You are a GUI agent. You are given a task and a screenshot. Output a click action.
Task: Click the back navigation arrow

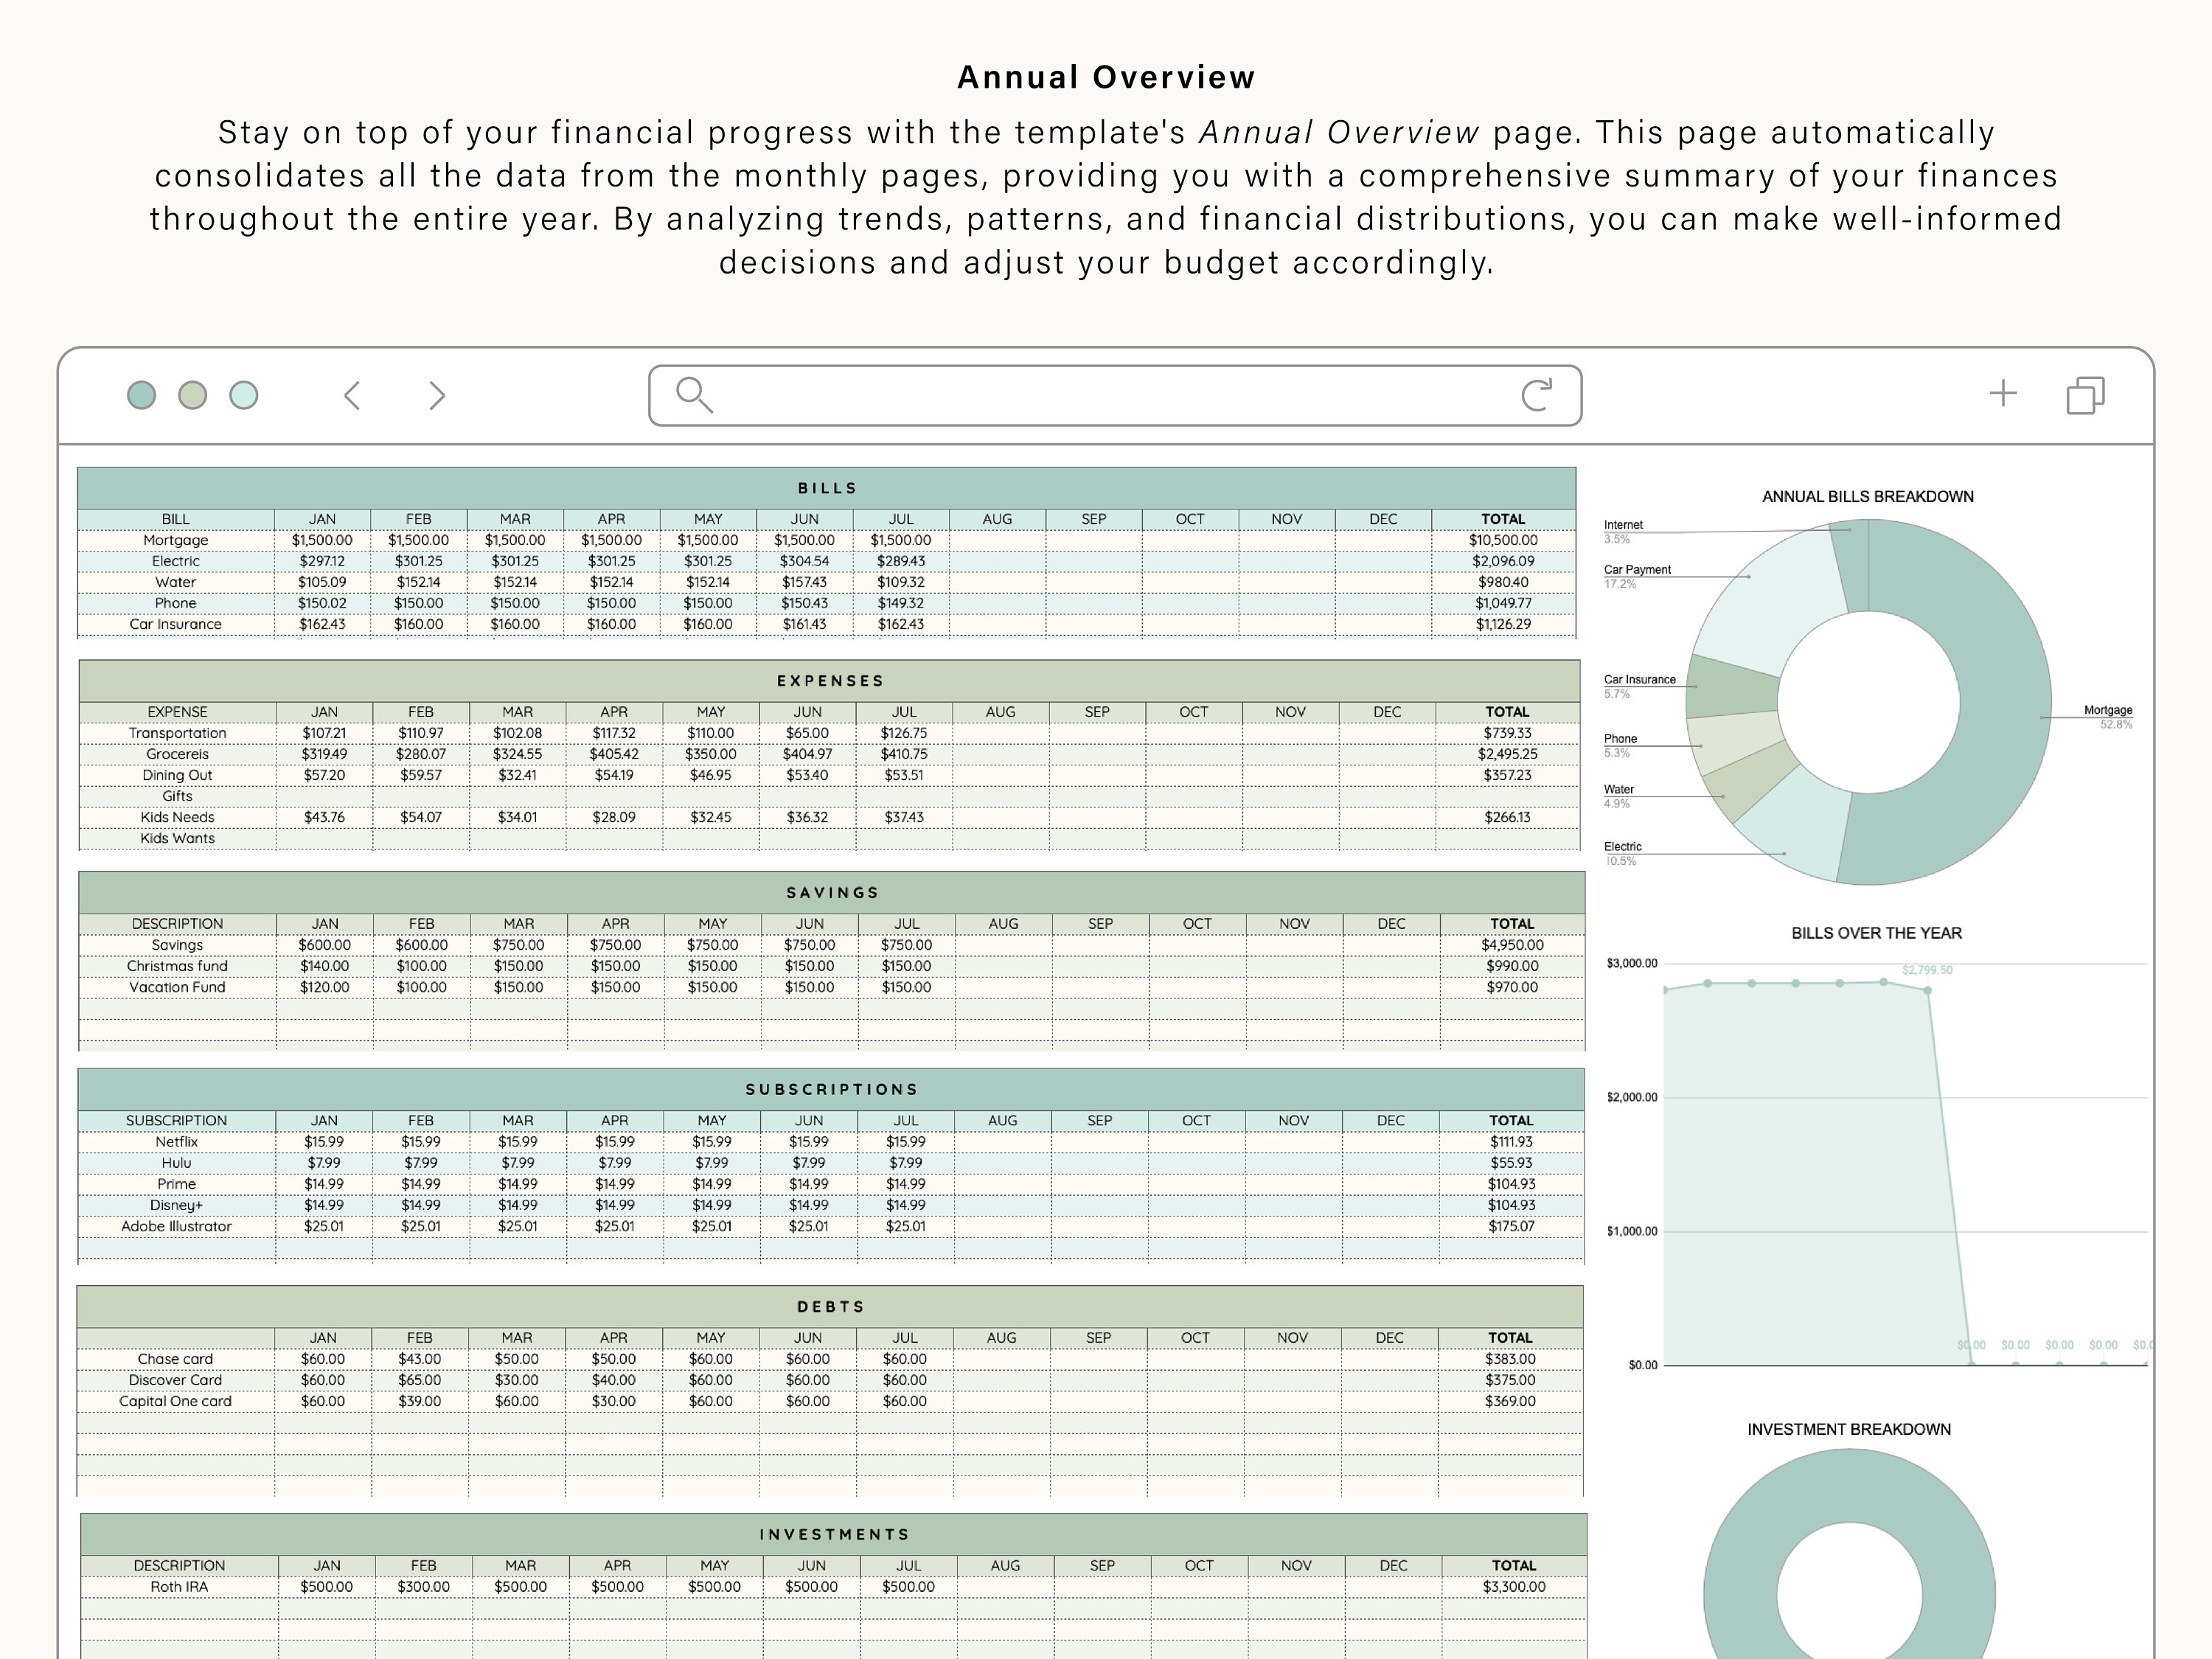coord(352,395)
